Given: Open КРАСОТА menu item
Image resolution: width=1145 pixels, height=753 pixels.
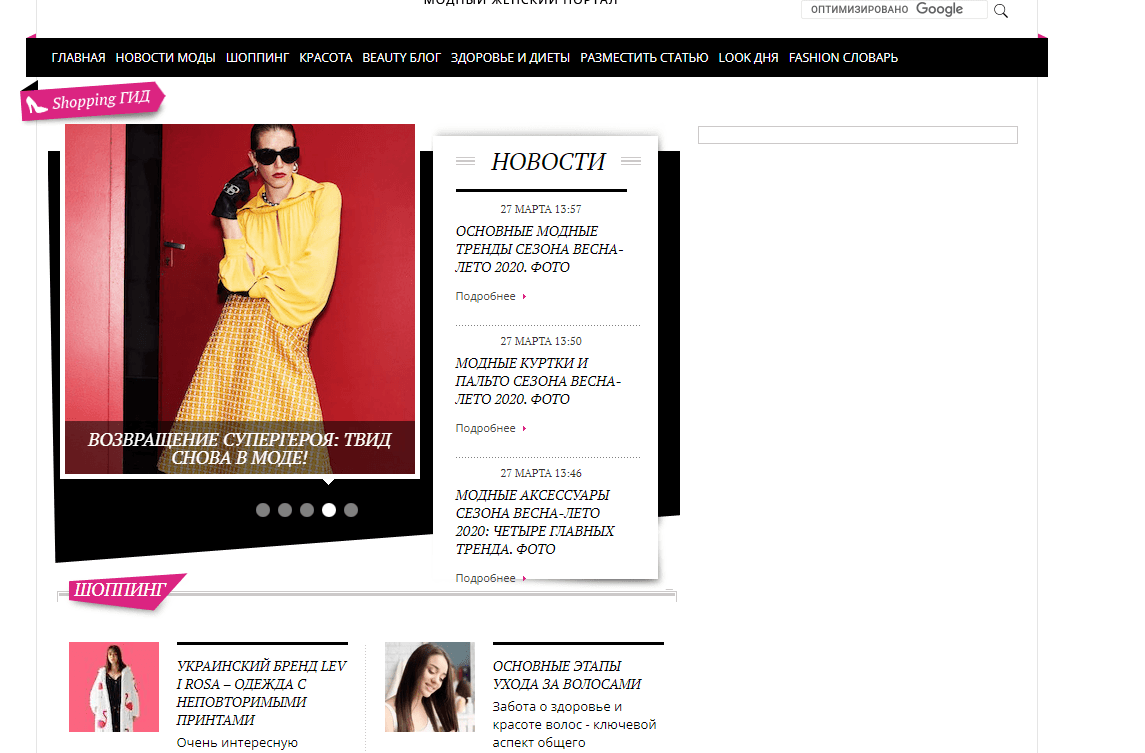Looking at the screenshot, I should pyautogui.click(x=326, y=58).
